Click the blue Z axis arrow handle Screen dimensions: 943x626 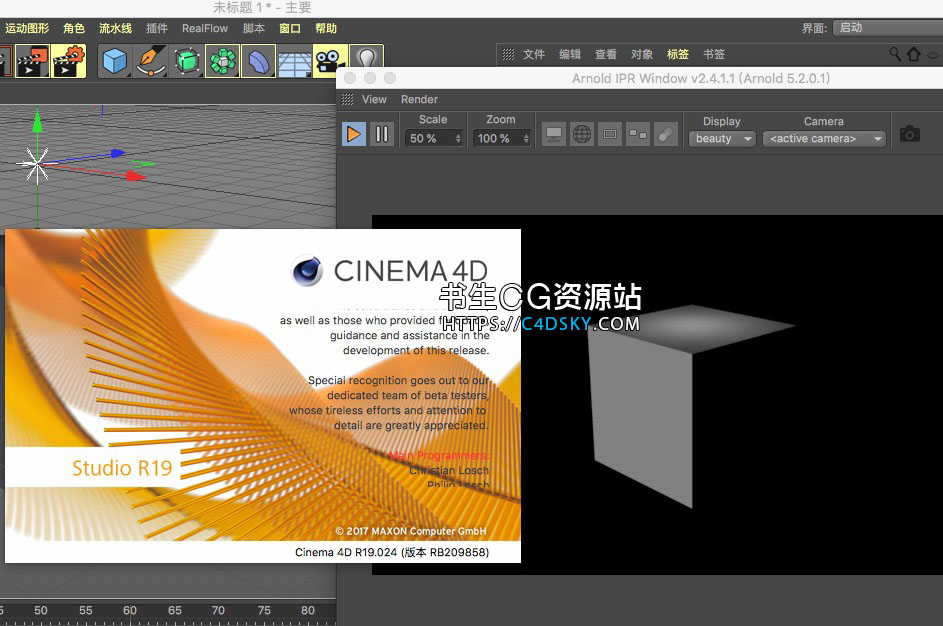(x=118, y=153)
